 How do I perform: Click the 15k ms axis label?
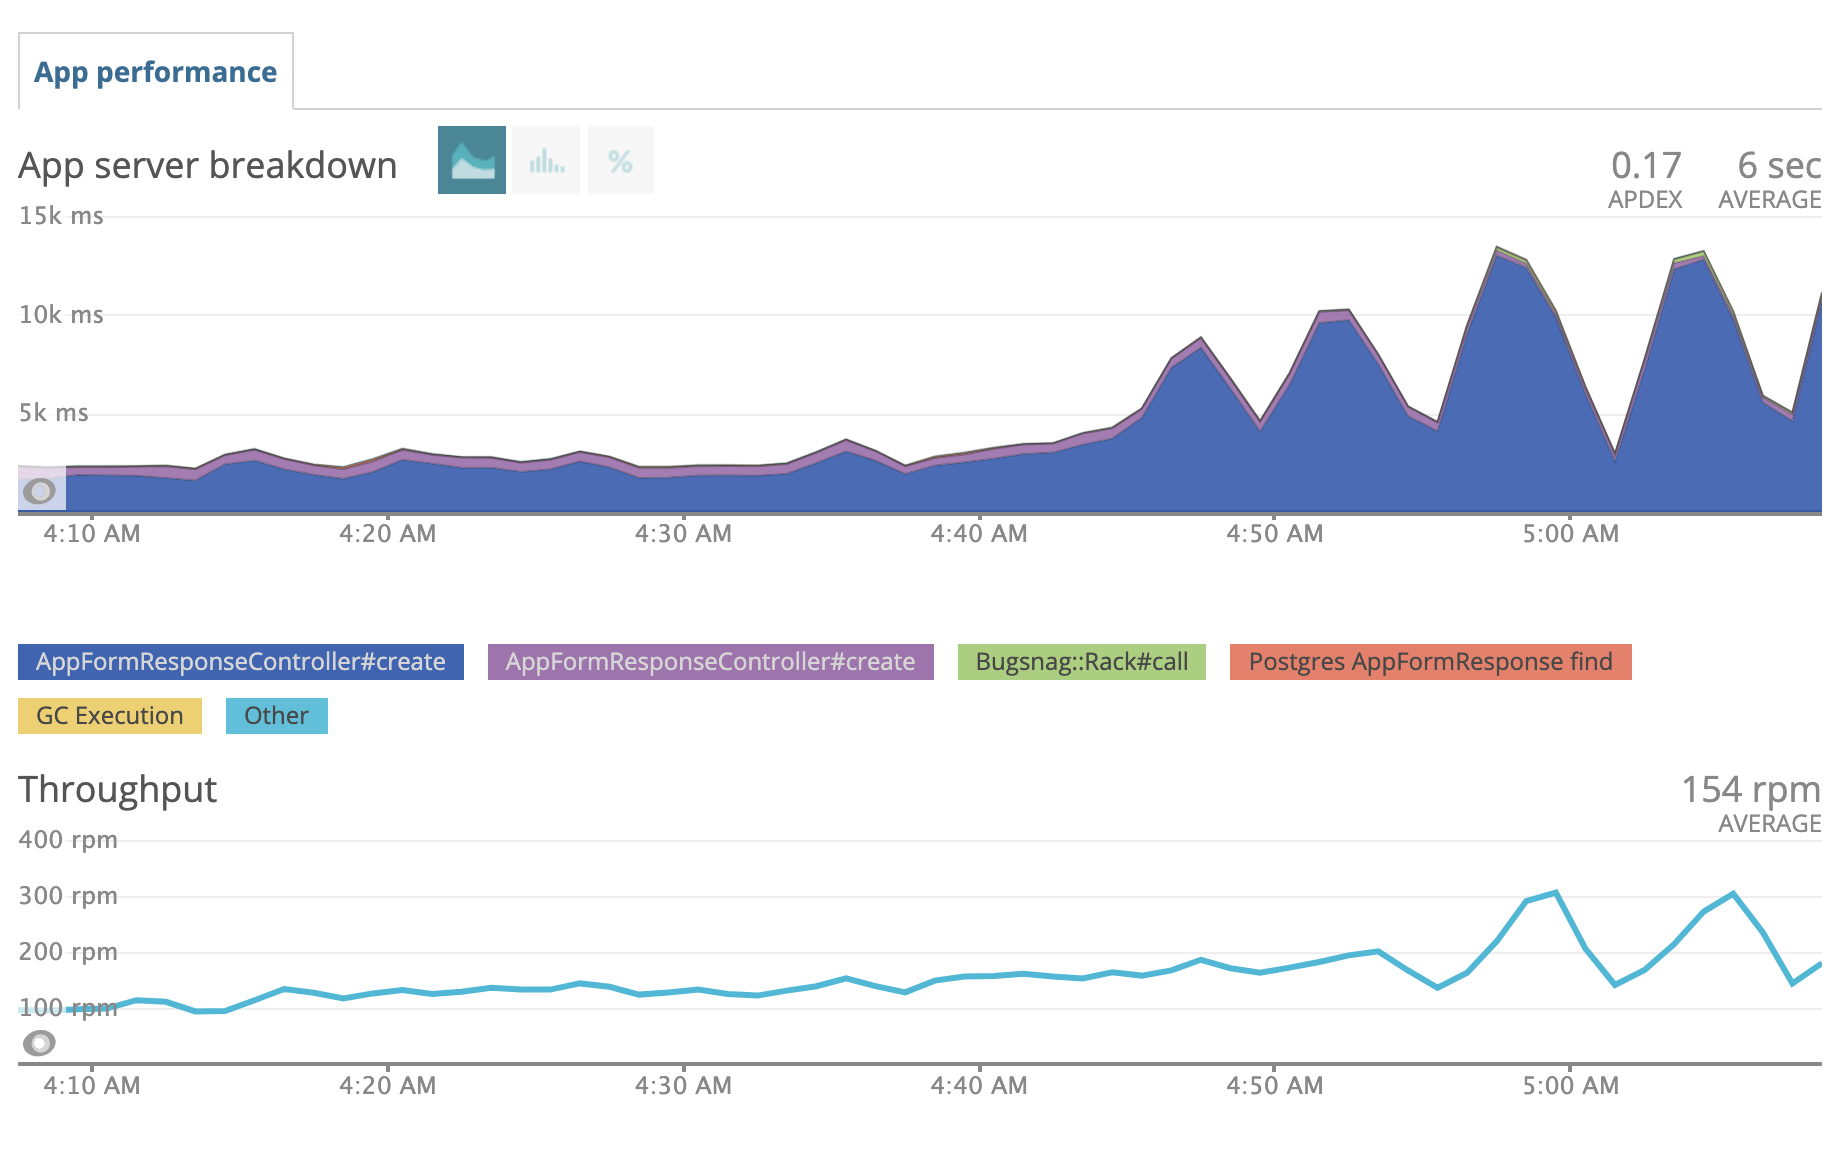(x=61, y=216)
